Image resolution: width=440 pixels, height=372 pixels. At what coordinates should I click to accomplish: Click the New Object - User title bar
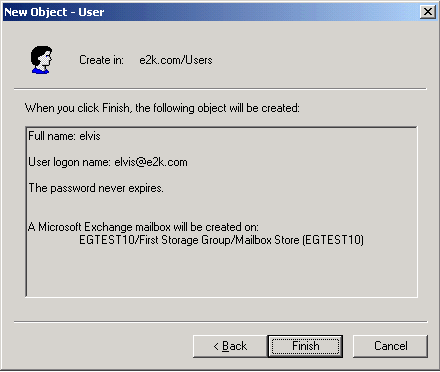[210, 12]
